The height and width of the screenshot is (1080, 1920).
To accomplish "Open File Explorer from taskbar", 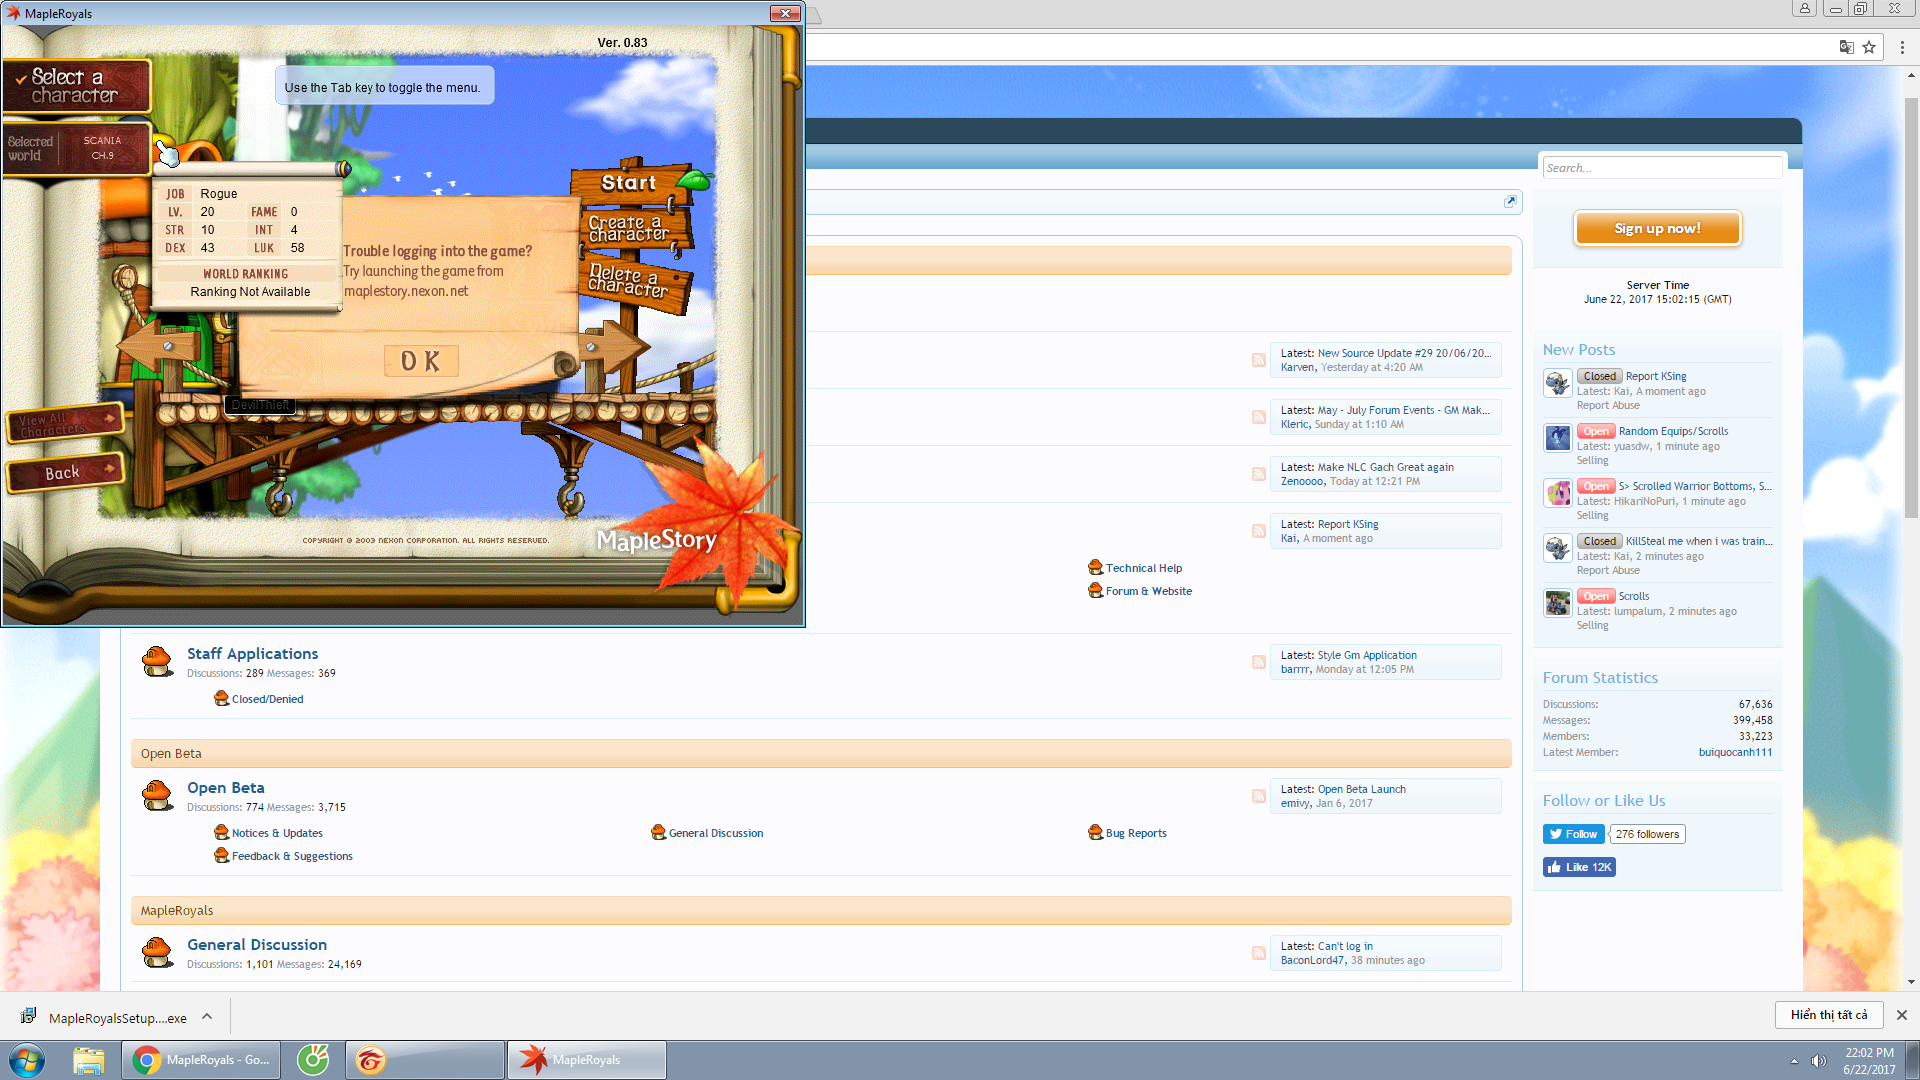I will pyautogui.click(x=88, y=1060).
